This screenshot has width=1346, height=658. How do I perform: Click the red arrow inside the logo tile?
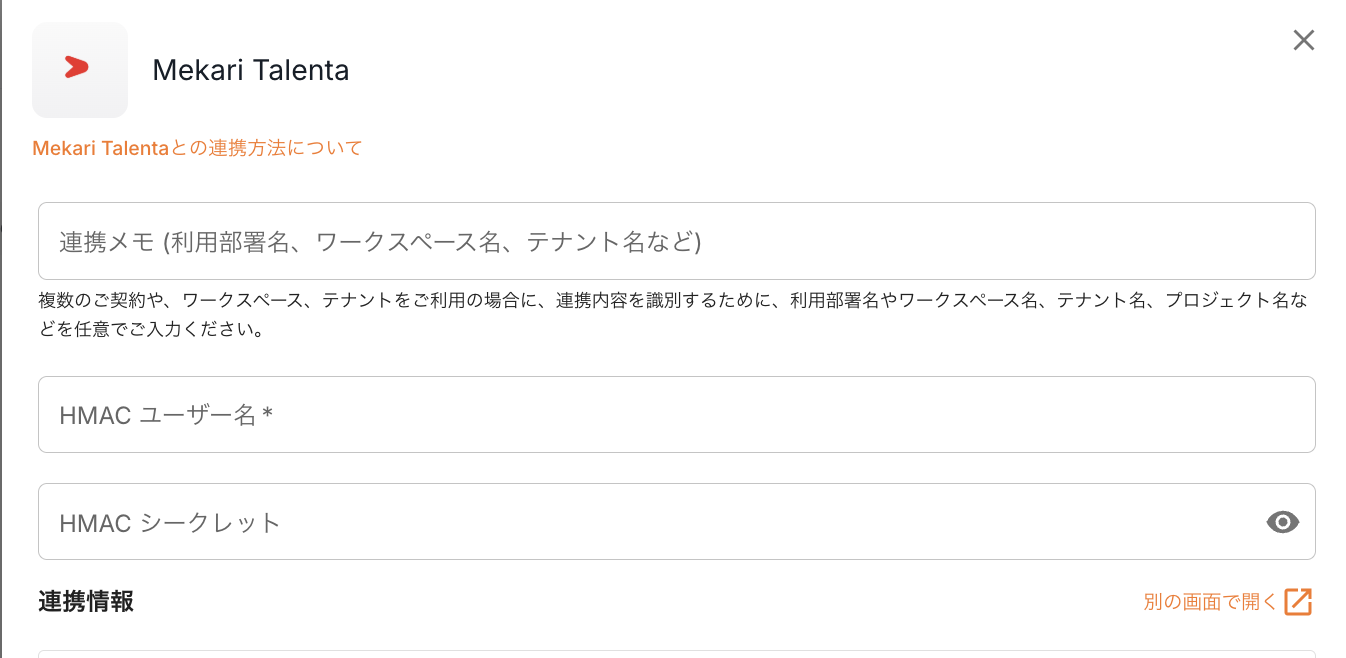(76, 67)
